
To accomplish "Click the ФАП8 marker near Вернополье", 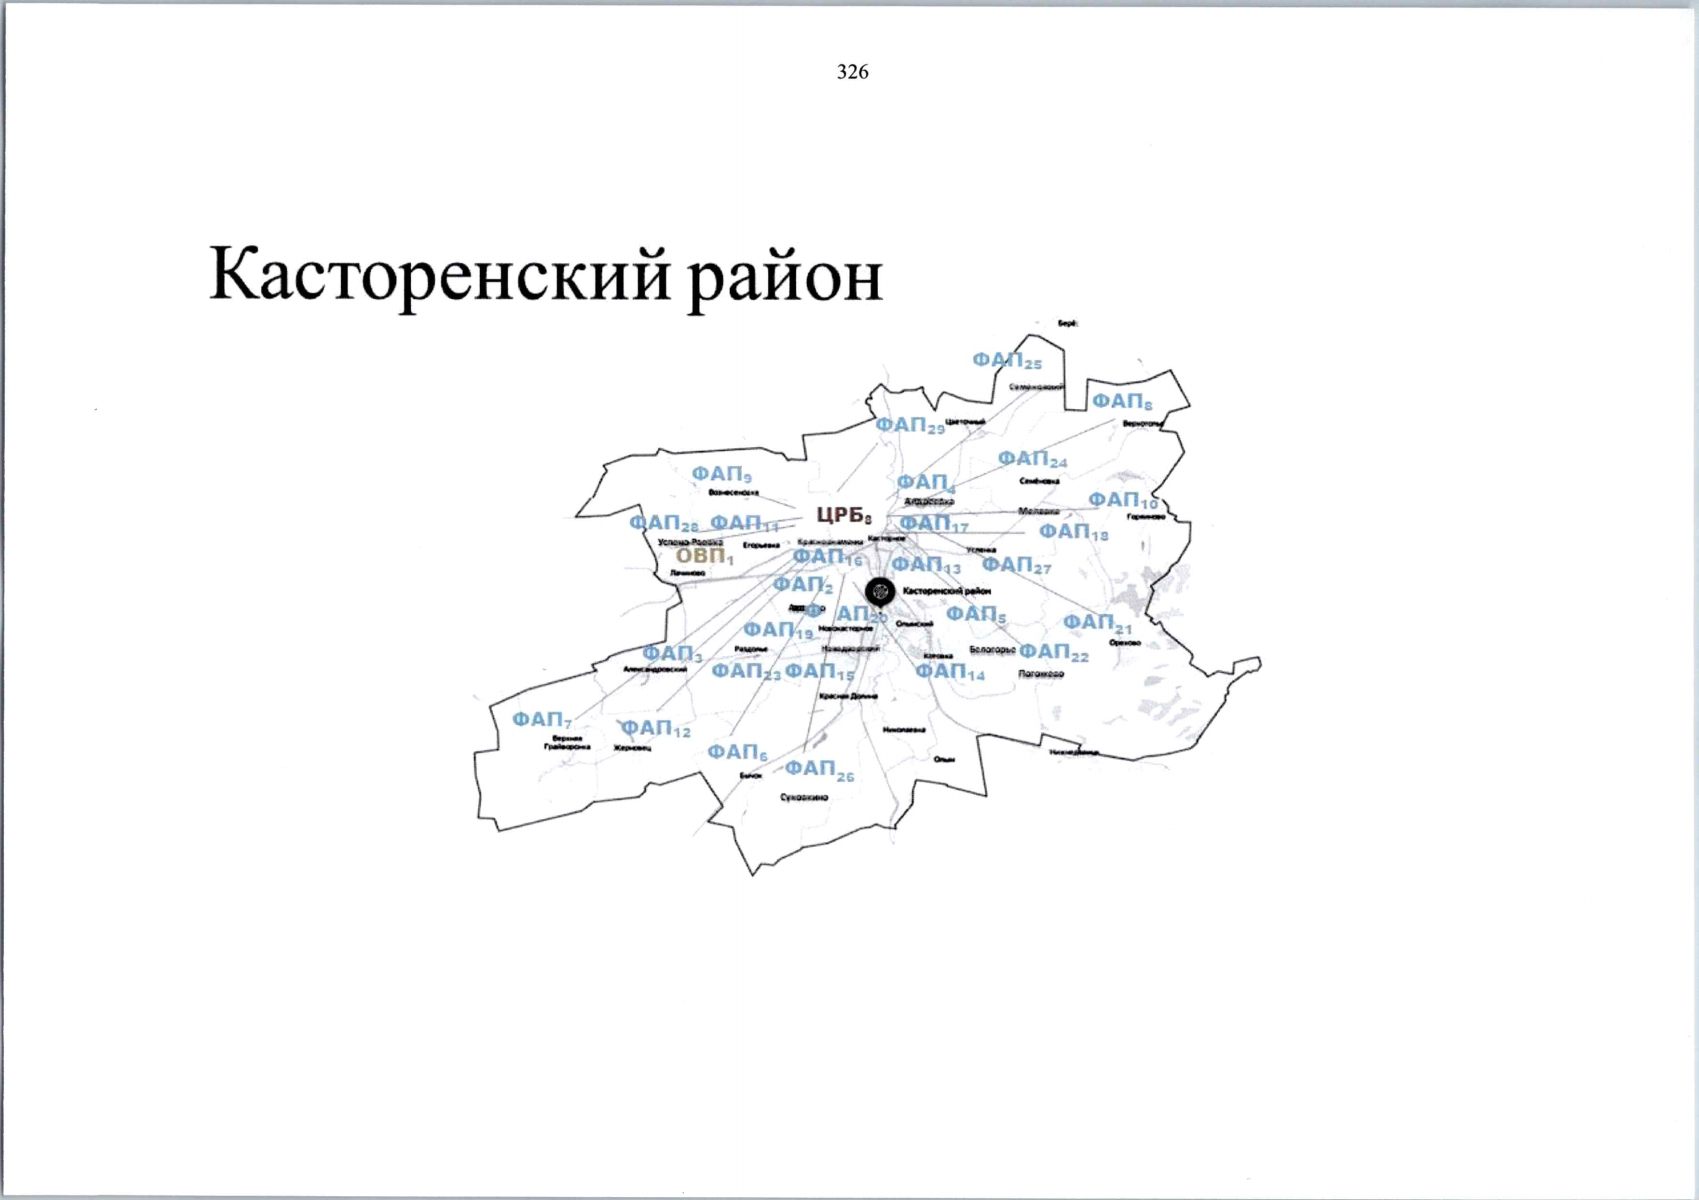I will (1122, 399).
